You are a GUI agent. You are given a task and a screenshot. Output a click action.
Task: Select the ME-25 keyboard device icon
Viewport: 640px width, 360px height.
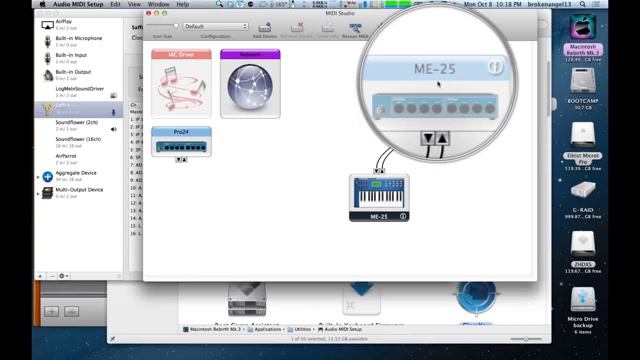pos(379,198)
